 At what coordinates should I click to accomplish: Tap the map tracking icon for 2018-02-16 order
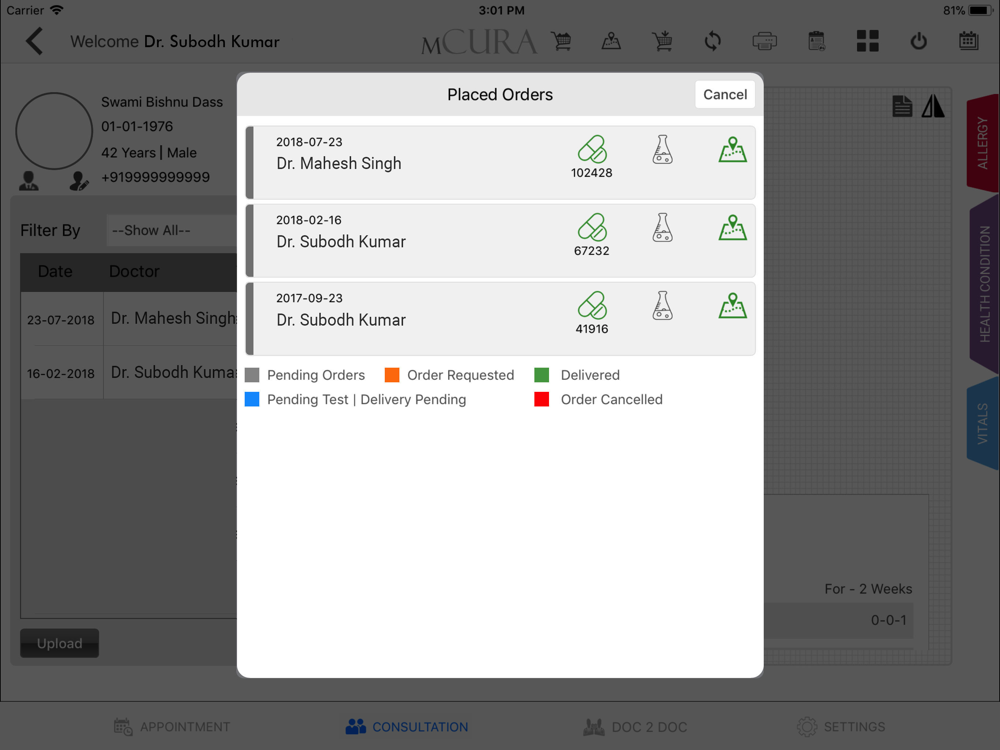pos(733,228)
